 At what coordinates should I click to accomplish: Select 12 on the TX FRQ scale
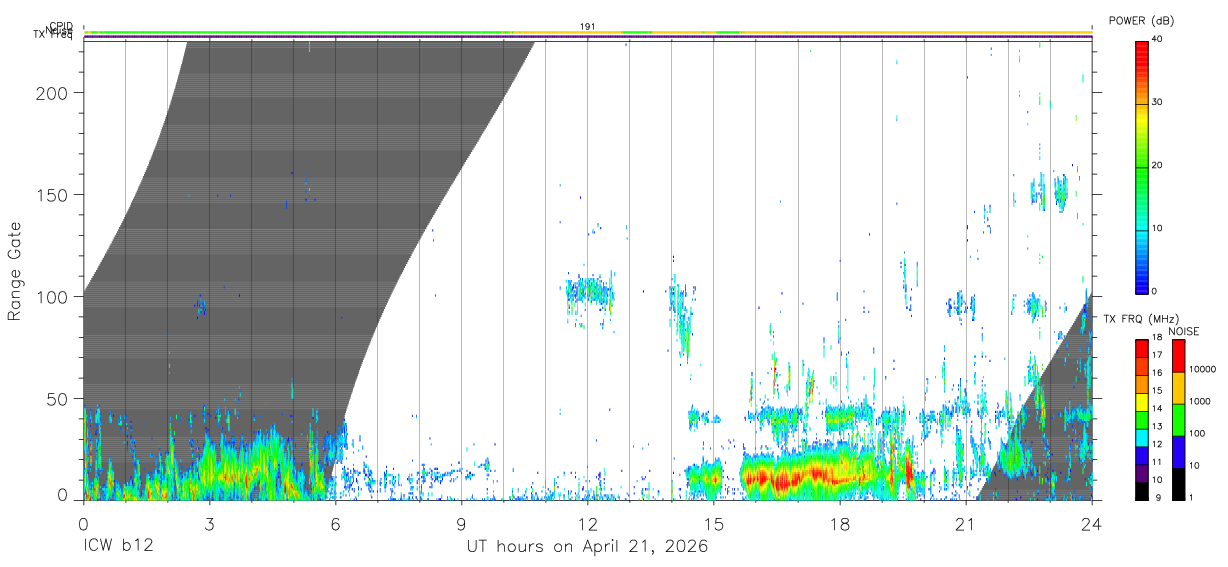[x=1156, y=444]
